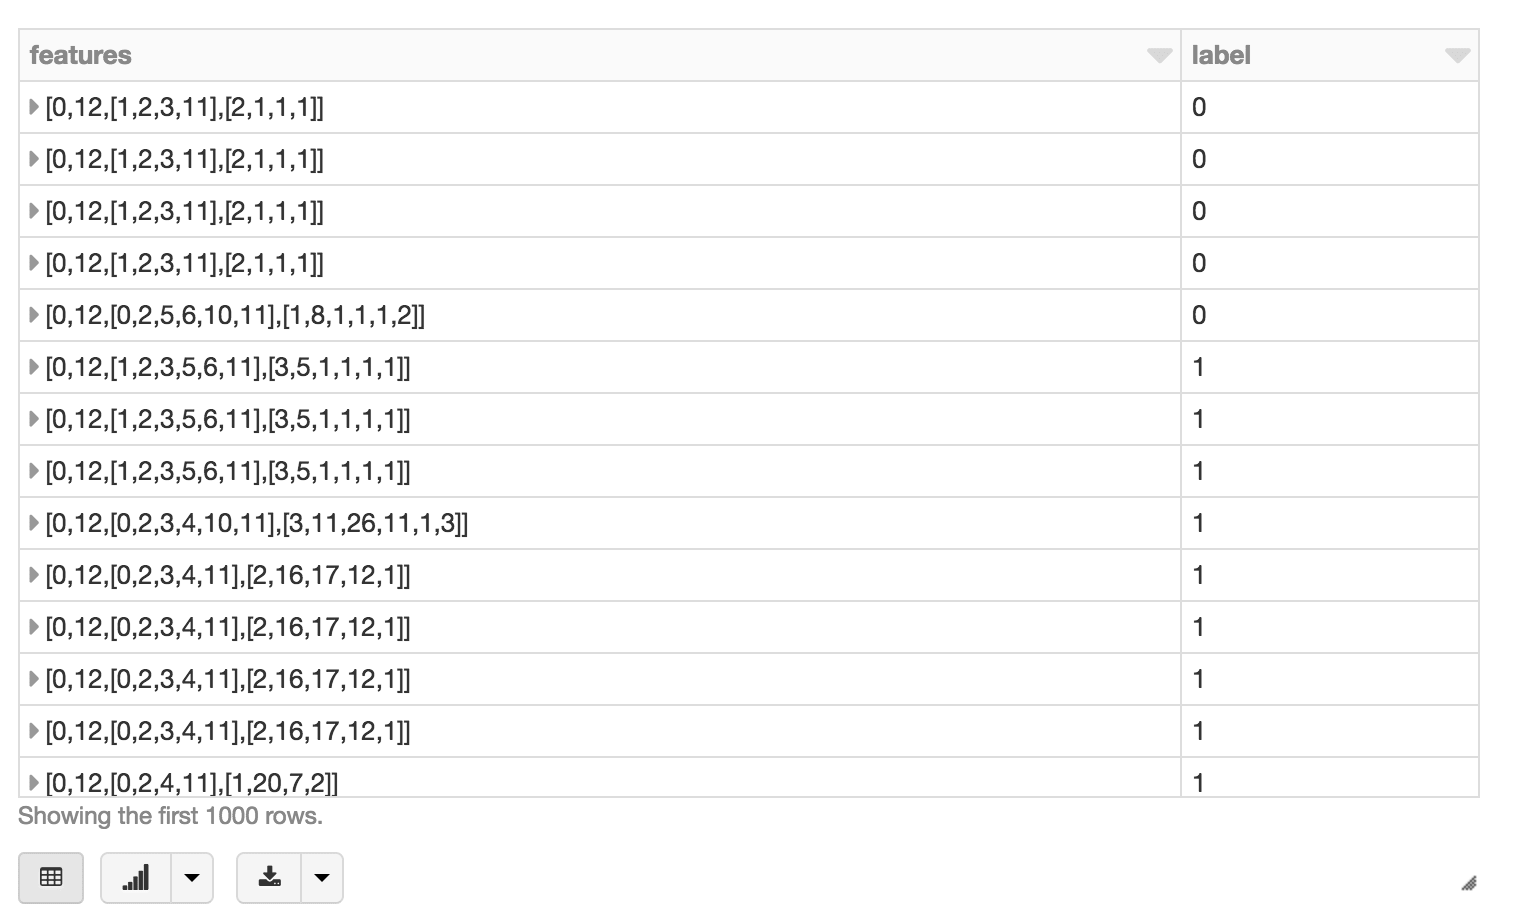
Task: Expand the first [1,2,3,5,6,11] row triangle
Action: click(34, 367)
